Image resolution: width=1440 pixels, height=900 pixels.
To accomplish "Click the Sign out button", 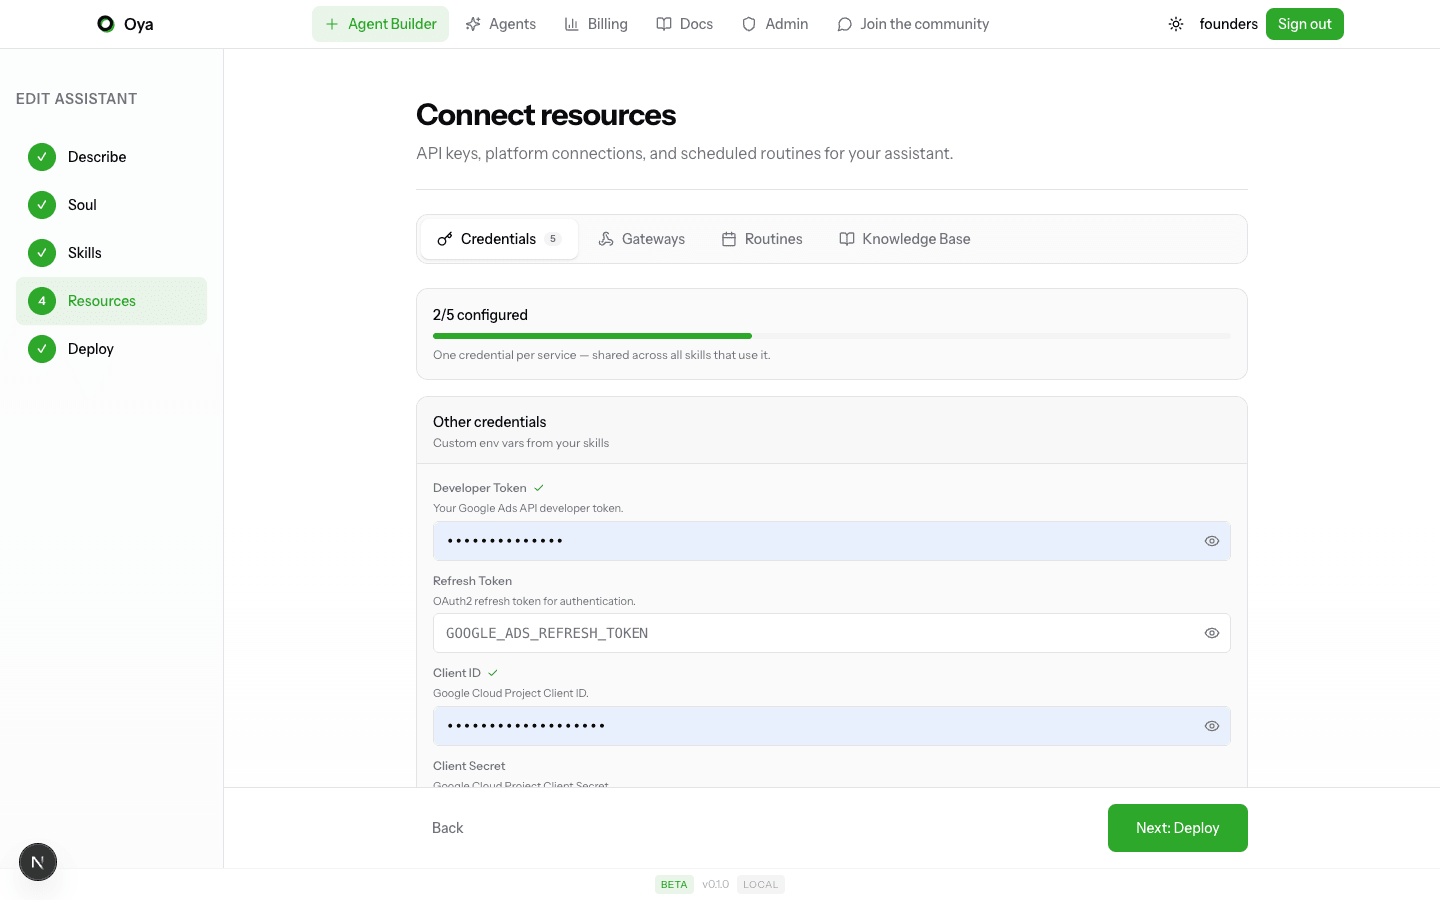I will point(1304,24).
